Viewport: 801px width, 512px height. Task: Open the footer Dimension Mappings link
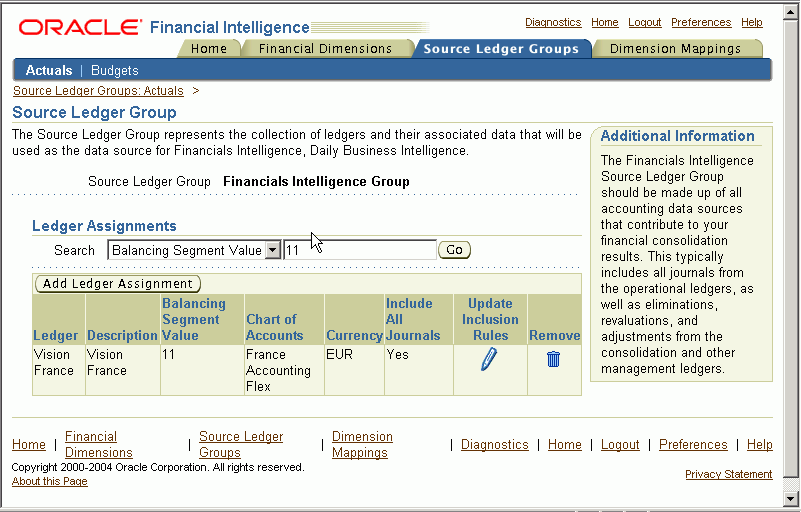(362, 445)
